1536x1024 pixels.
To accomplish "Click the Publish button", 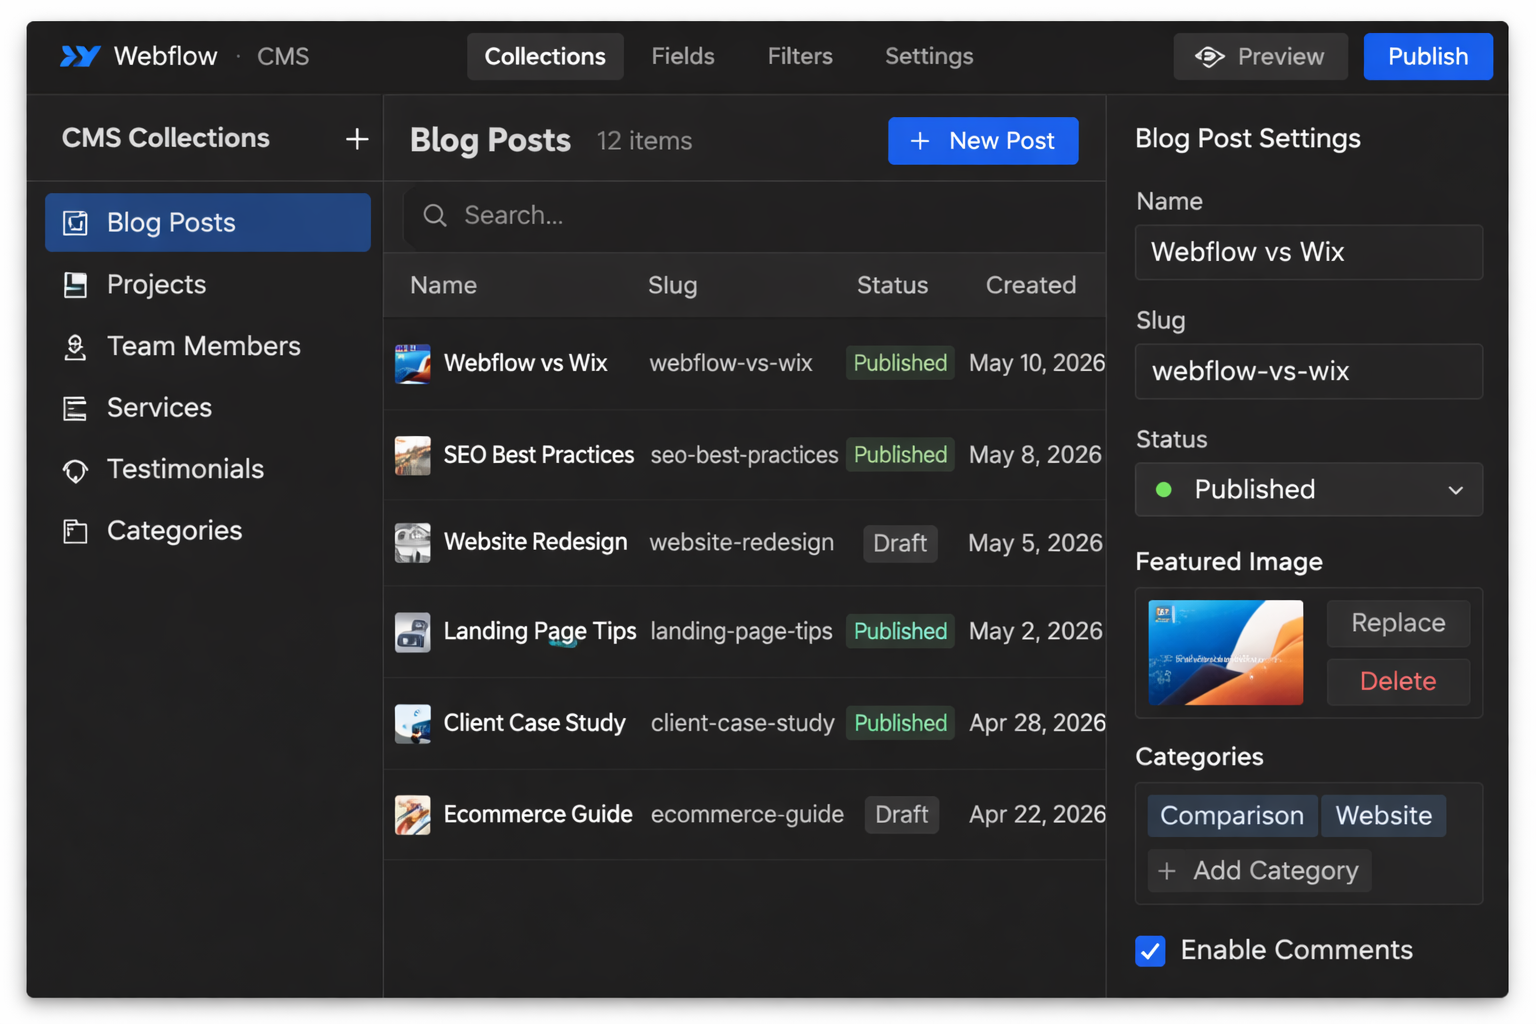I will (1427, 56).
